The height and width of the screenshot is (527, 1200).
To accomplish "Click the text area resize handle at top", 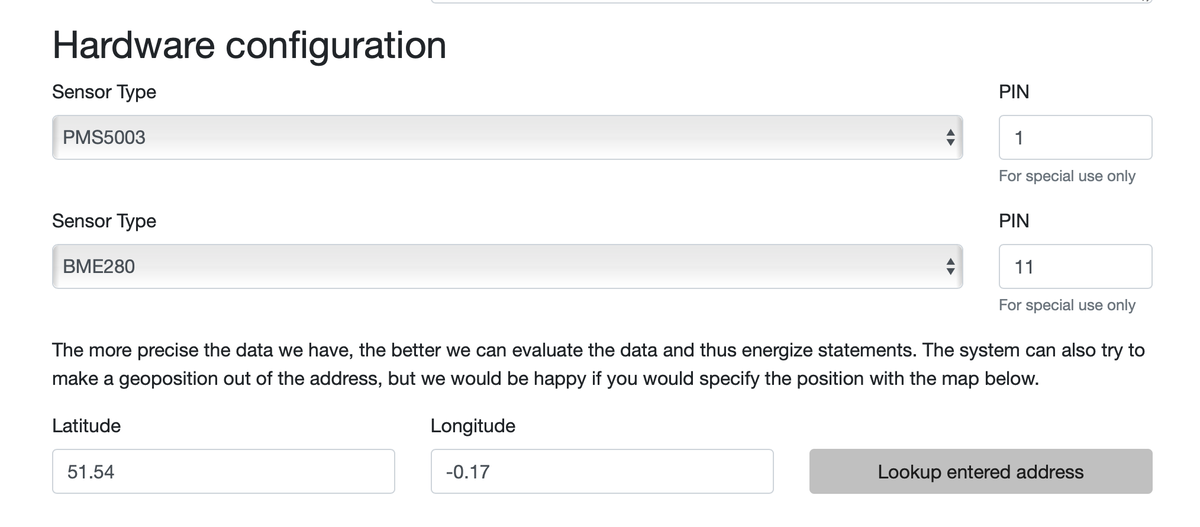I will tap(1147, 2).
